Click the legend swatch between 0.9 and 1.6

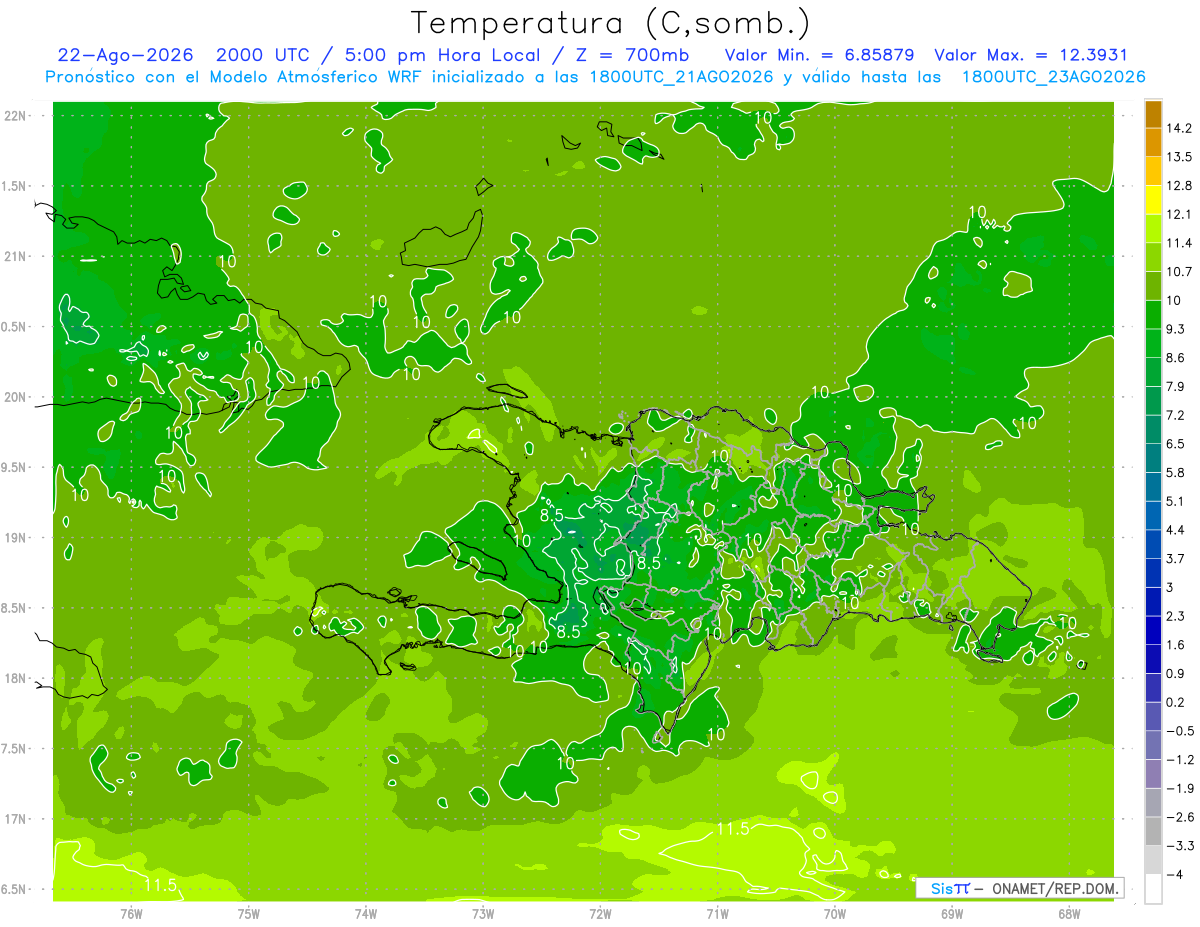tap(1153, 660)
